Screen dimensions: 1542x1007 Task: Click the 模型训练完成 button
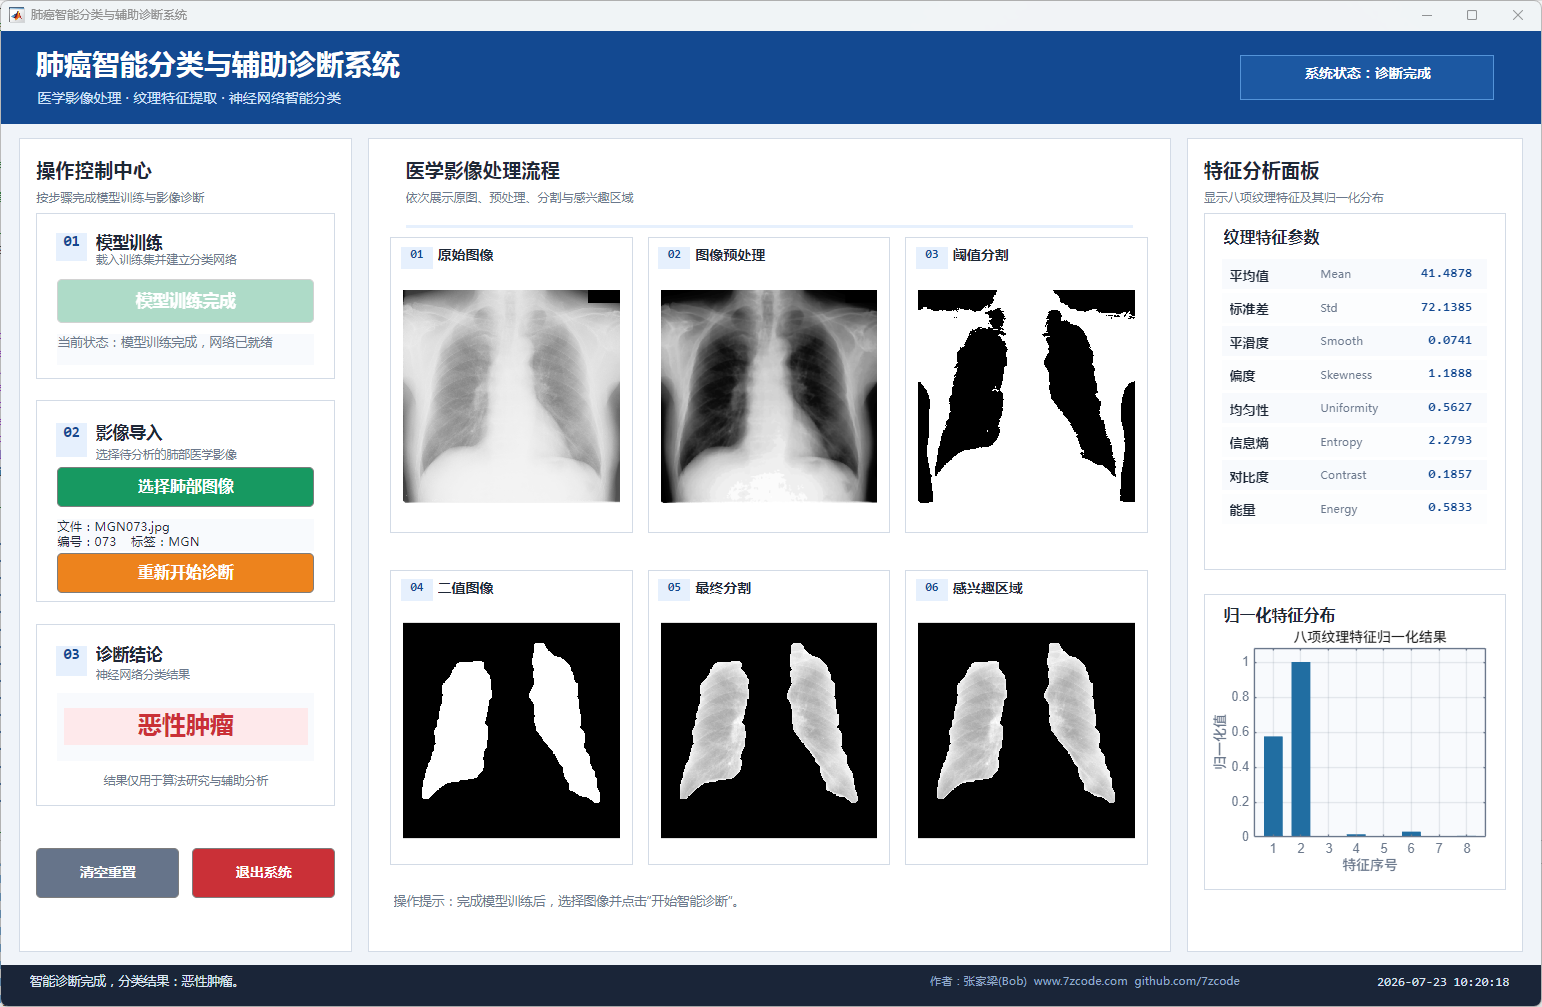(185, 301)
